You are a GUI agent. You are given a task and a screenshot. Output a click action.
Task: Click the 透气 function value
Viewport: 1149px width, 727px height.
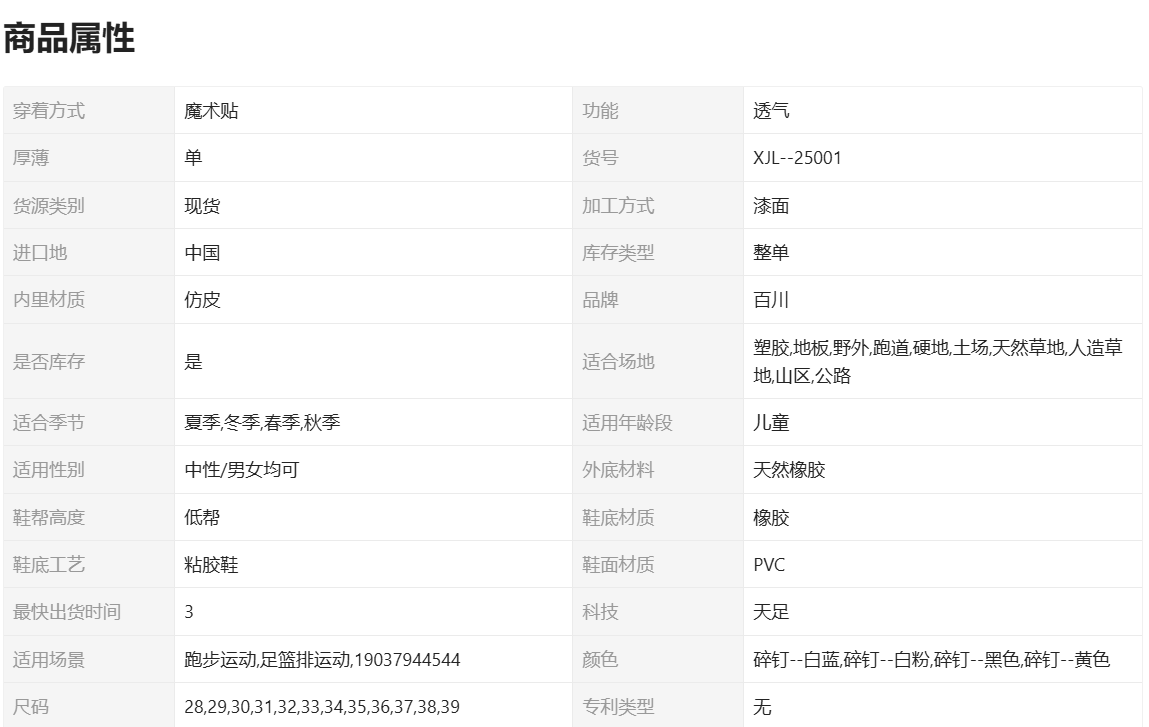pyautogui.click(x=771, y=111)
